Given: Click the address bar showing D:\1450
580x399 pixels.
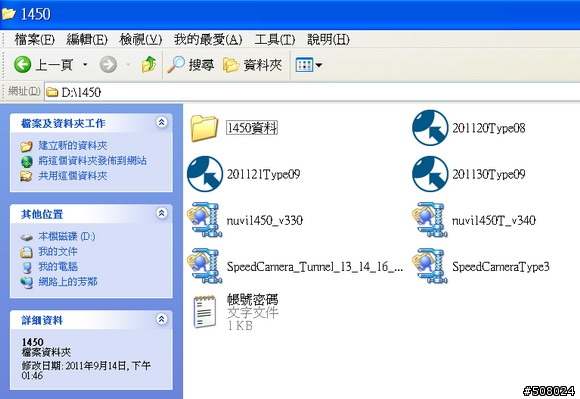Looking at the screenshot, I should point(312,92).
